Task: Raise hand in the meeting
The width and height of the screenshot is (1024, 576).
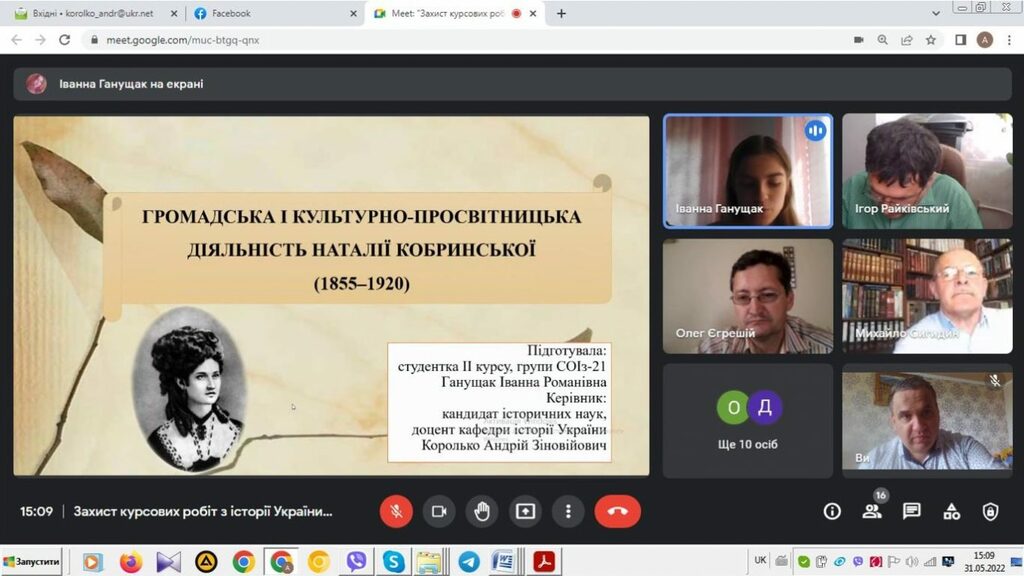Action: 482,511
